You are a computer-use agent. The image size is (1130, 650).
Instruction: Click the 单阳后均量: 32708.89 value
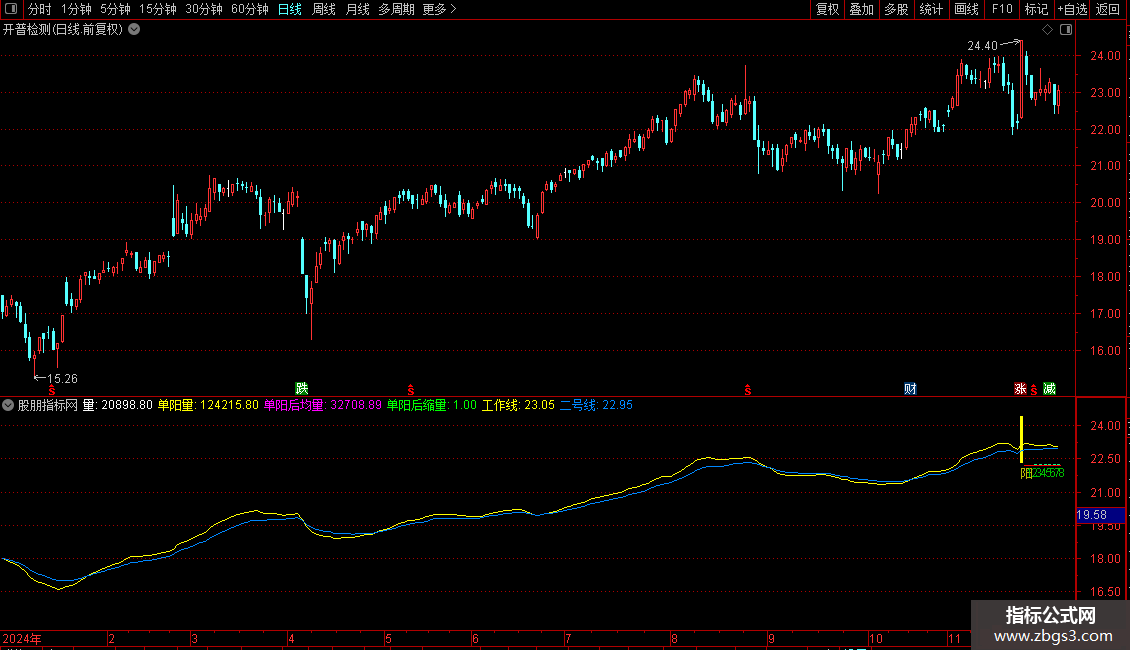tap(323, 405)
